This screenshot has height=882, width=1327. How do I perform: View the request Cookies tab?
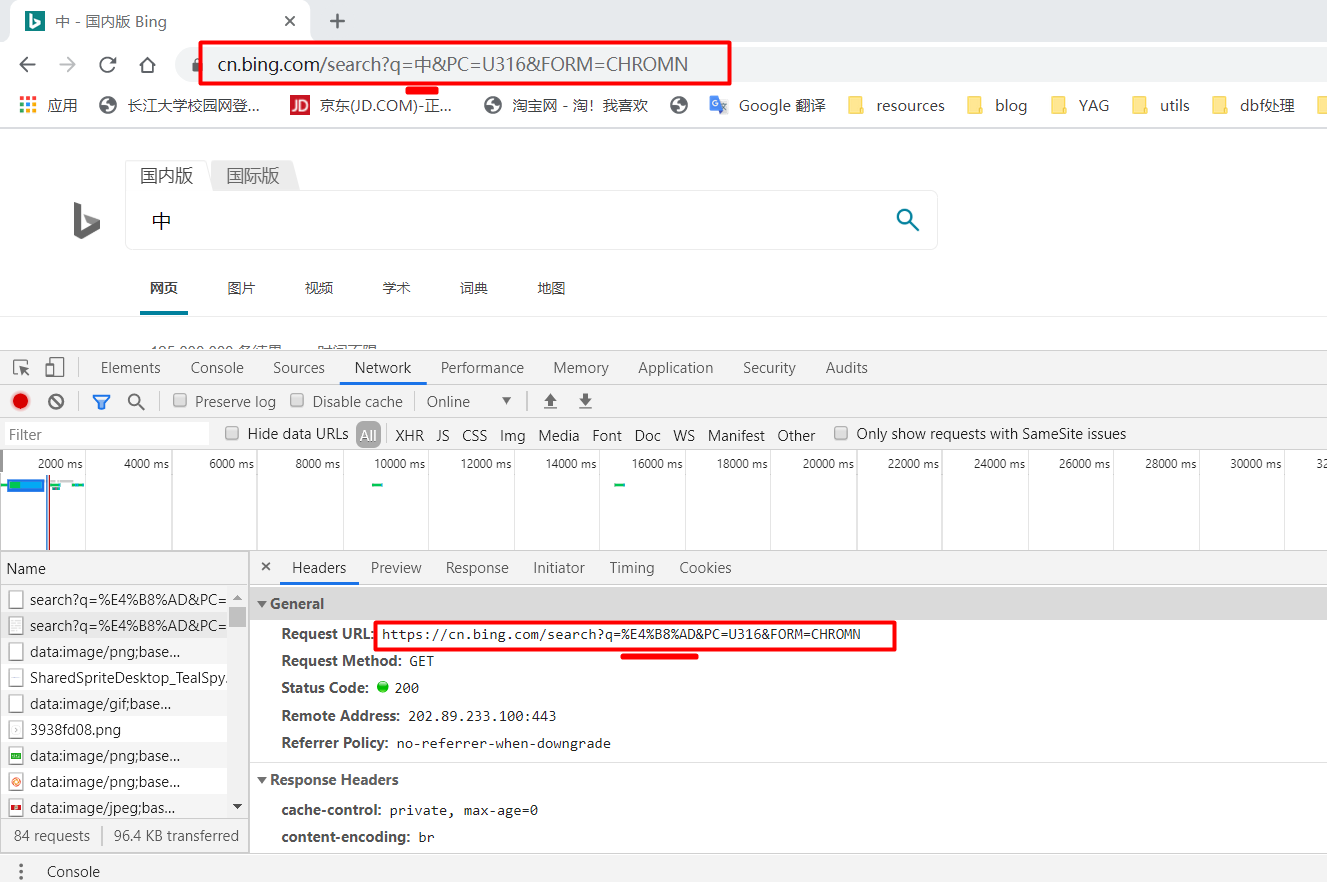click(x=705, y=568)
